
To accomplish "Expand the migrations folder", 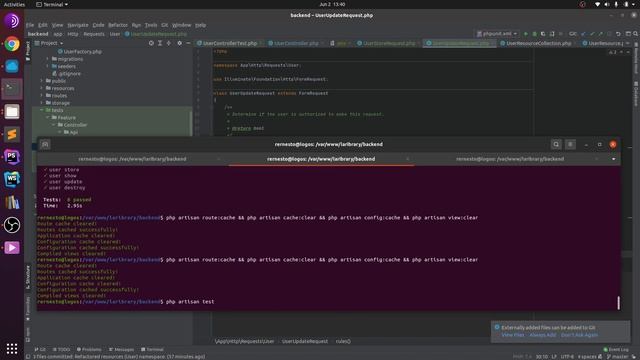I will click(48, 59).
